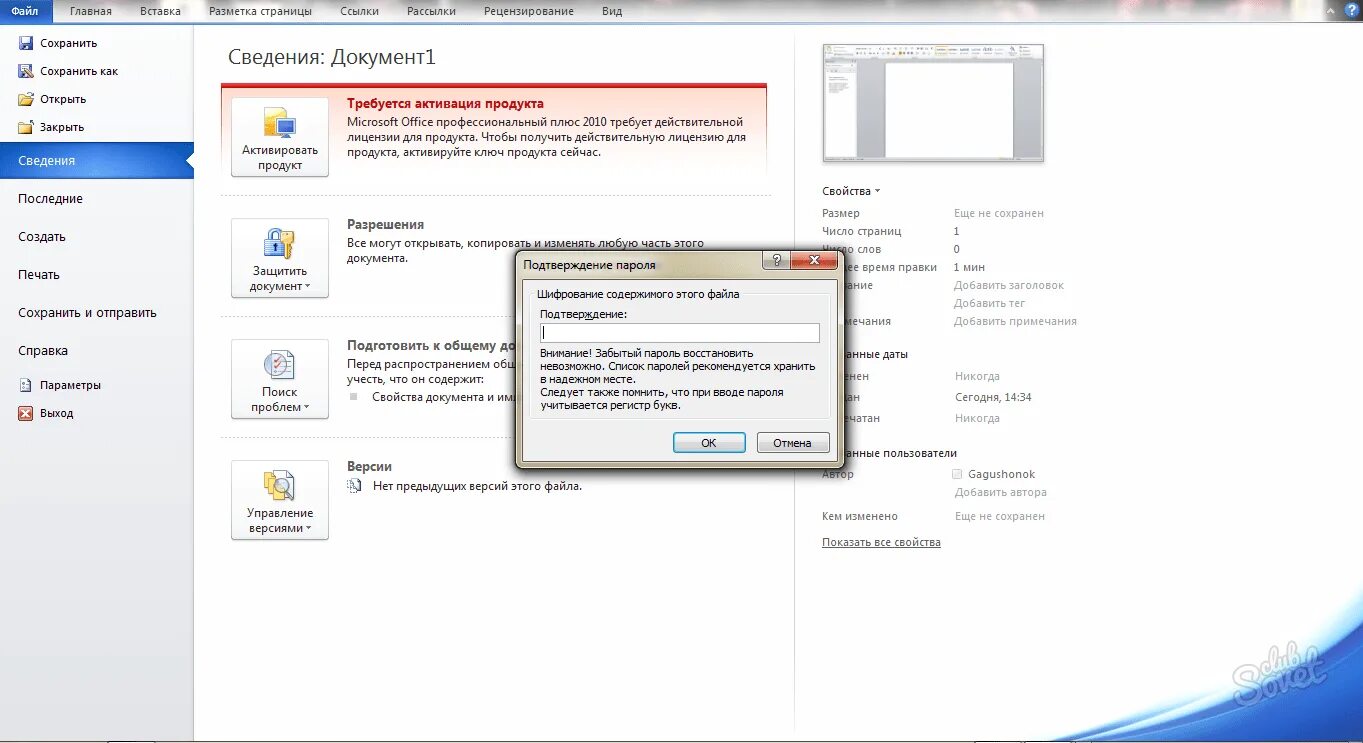Open the Вставка ribbon tab
This screenshot has width=1363, height=743.
[161, 11]
